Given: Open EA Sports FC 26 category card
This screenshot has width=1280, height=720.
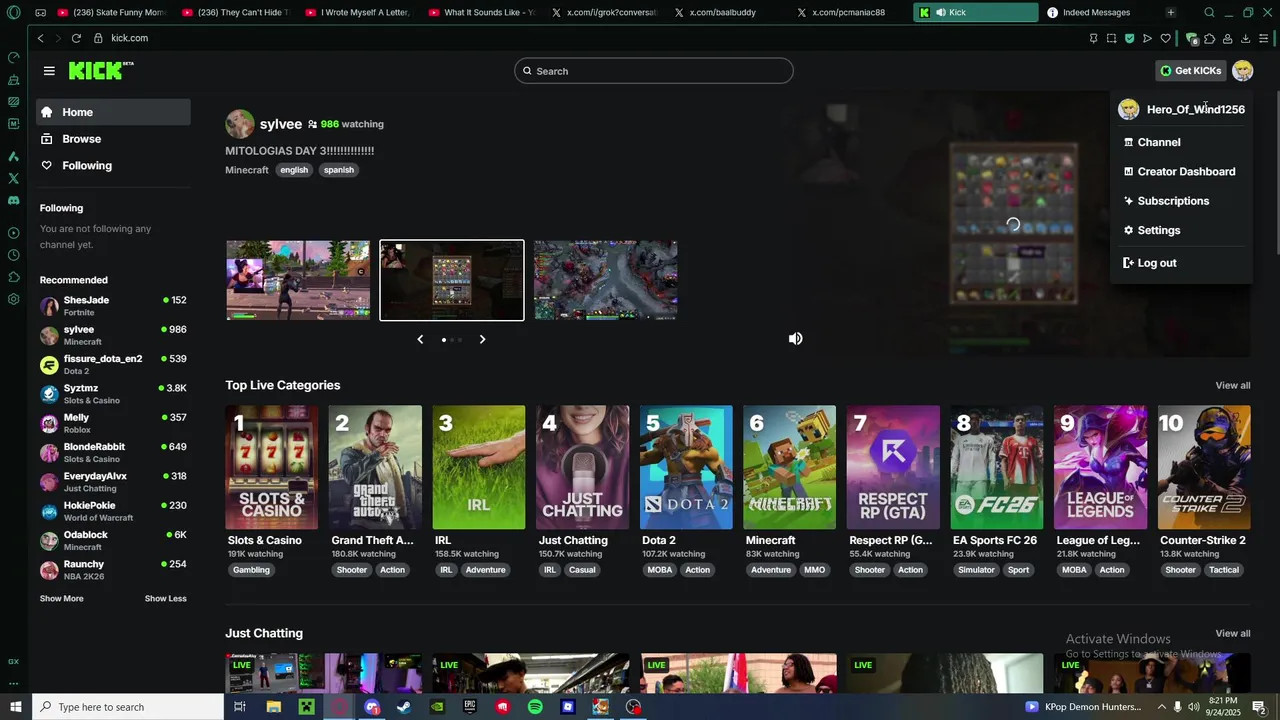Looking at the screenshot, I should click(997, 467).
